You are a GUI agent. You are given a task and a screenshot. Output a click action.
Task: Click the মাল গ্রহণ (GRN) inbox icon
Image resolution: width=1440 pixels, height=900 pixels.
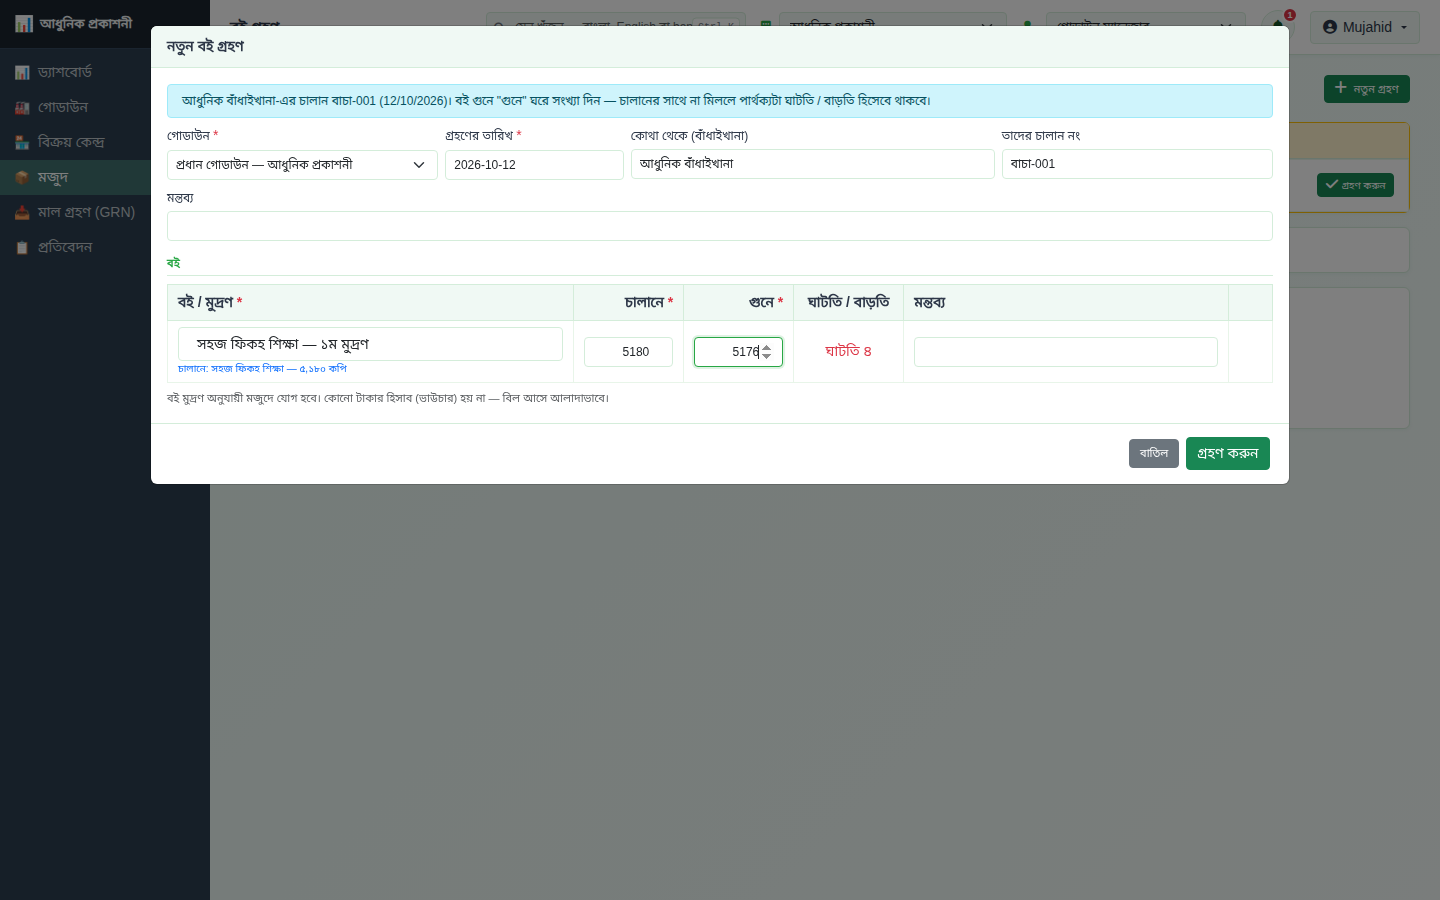[22, 212]
